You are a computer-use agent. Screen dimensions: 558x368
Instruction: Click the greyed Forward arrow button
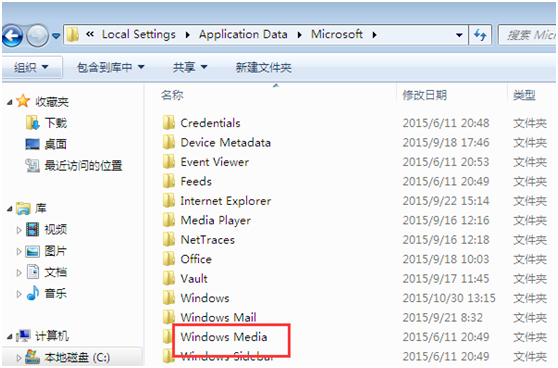click(38, 36)
